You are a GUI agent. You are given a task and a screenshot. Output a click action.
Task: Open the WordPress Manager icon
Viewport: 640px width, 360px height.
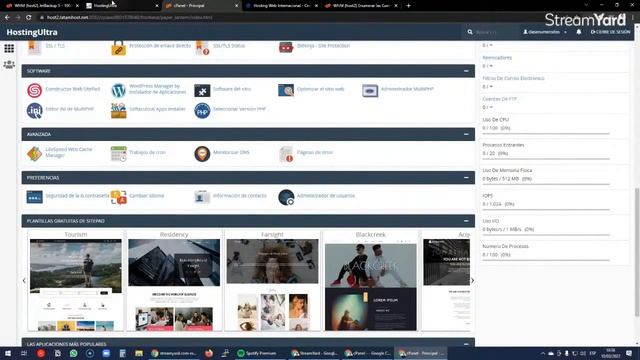119,90
